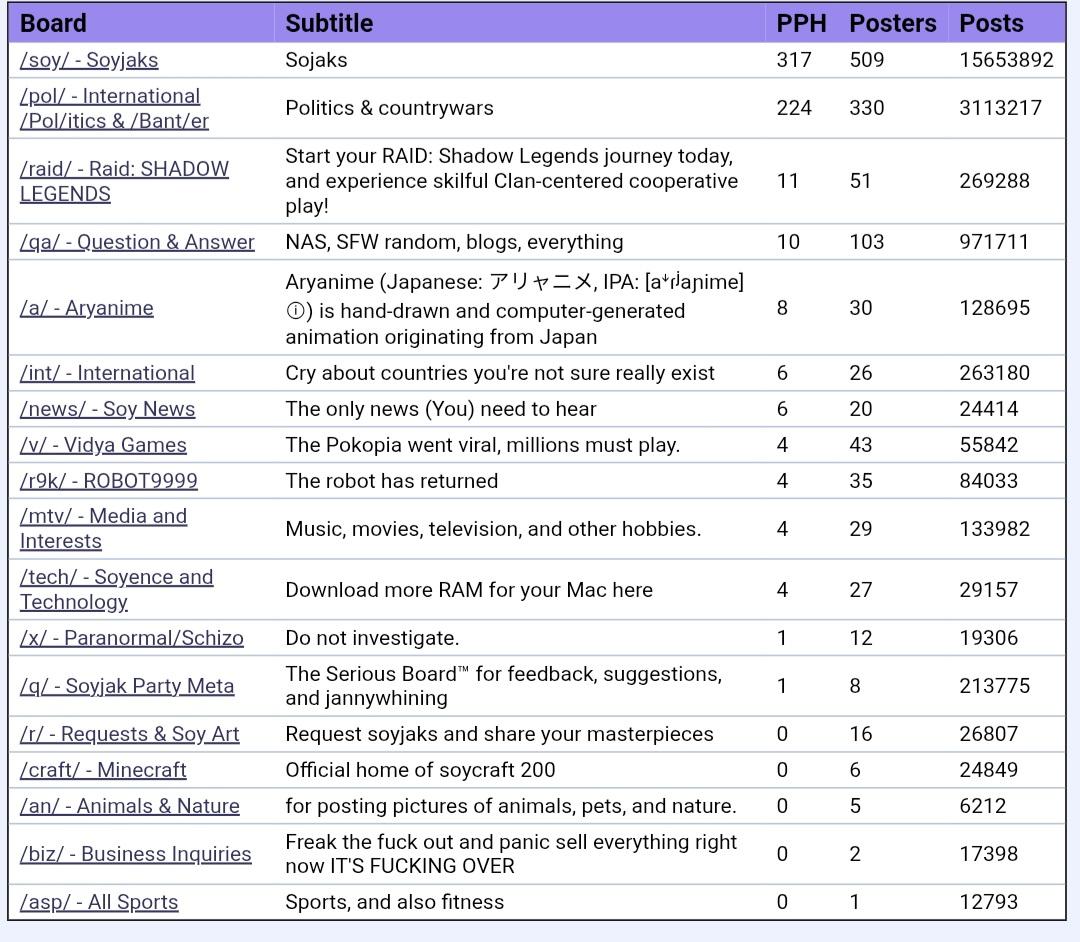Go to the /r9k/ - ROBOT9999 board
1080x942 pixels.
point(108,481)
